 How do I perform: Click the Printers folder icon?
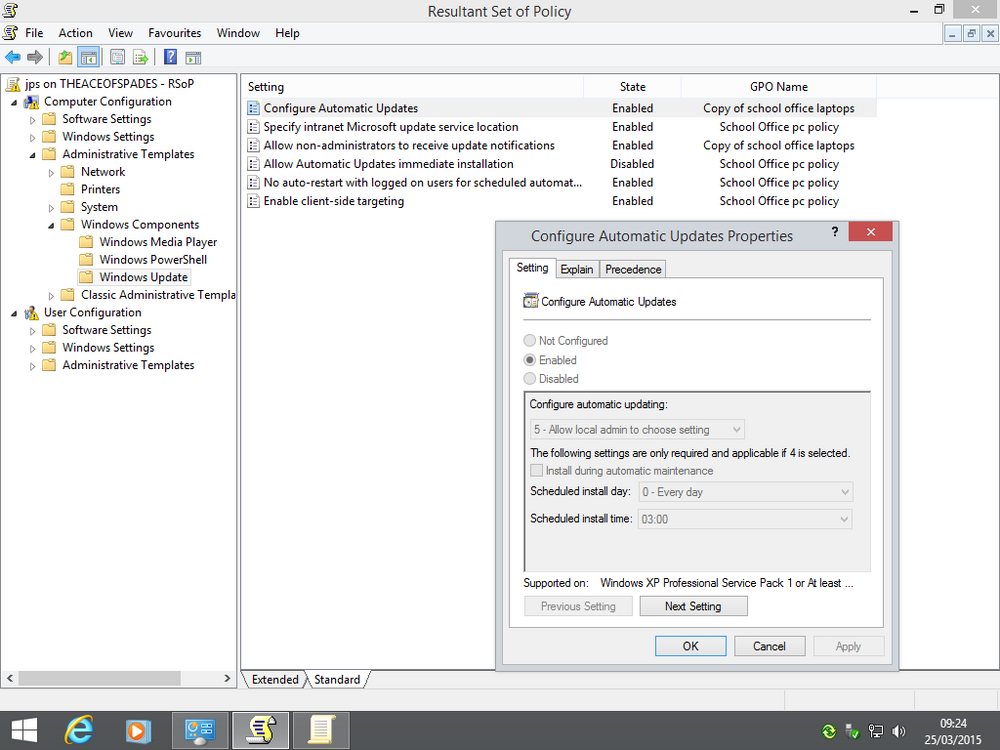pos(68,189)
